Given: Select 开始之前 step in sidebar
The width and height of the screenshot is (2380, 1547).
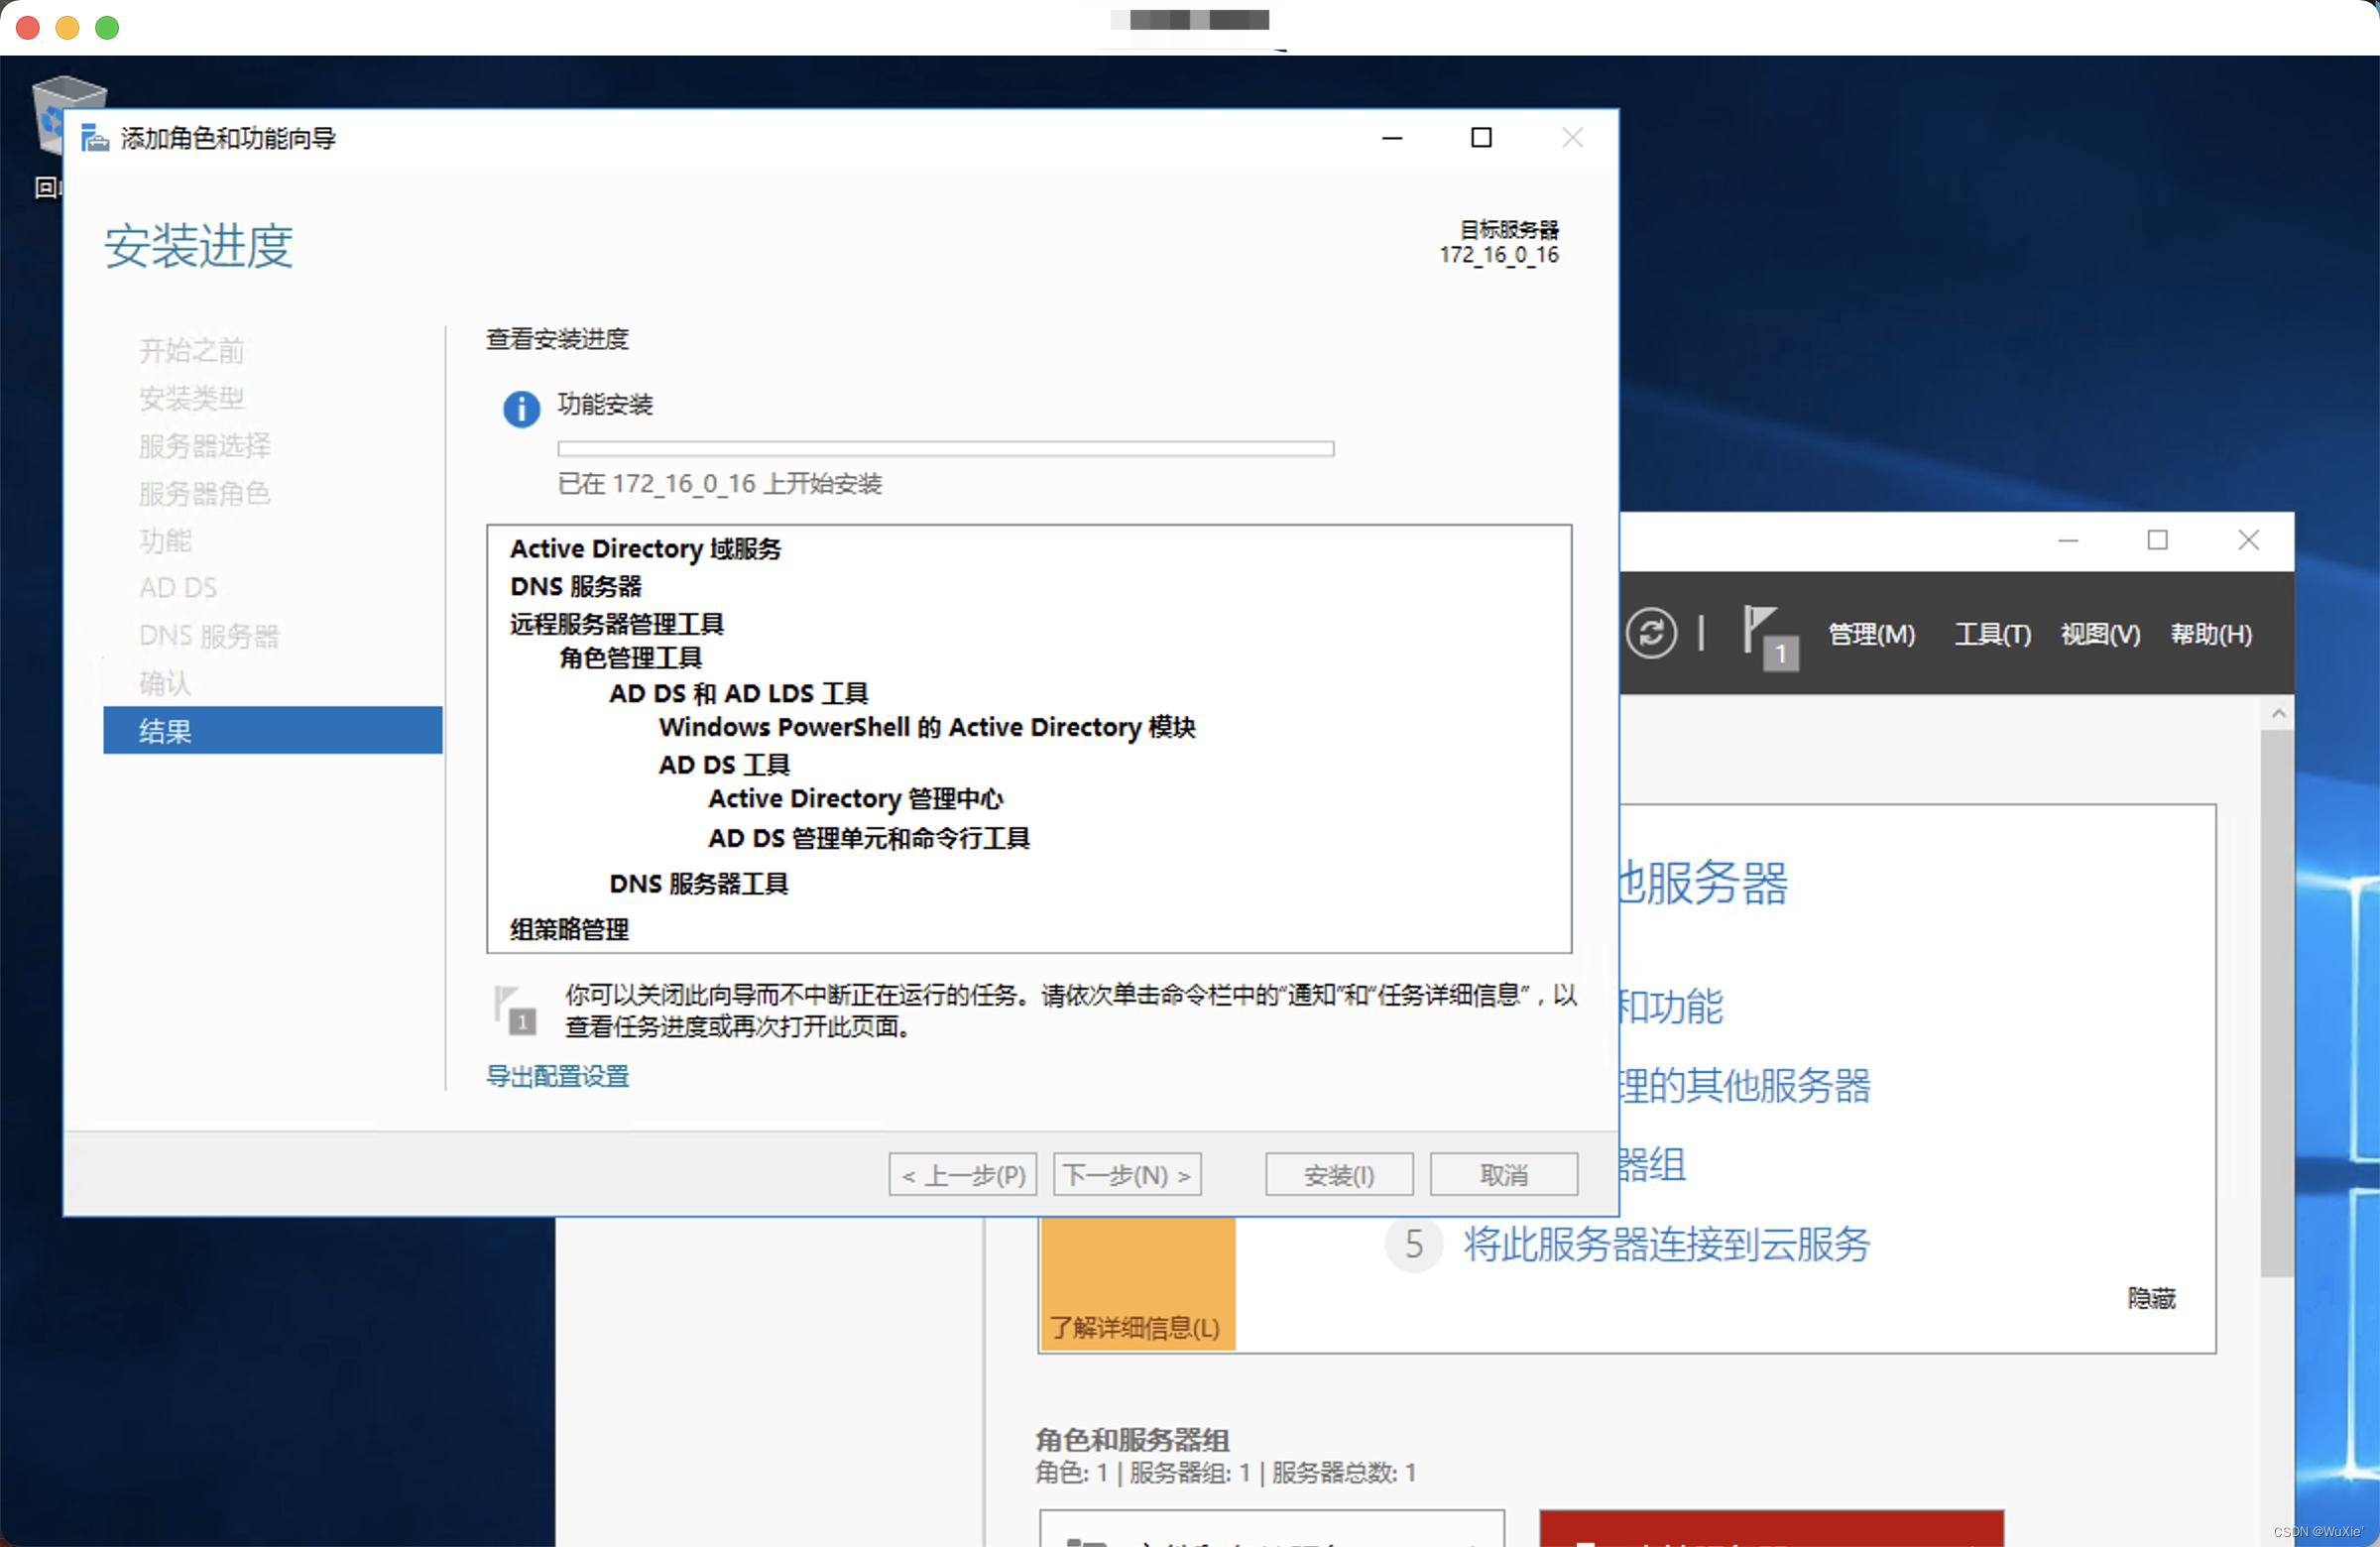Looking at the screenshot, I should (192, 350).
